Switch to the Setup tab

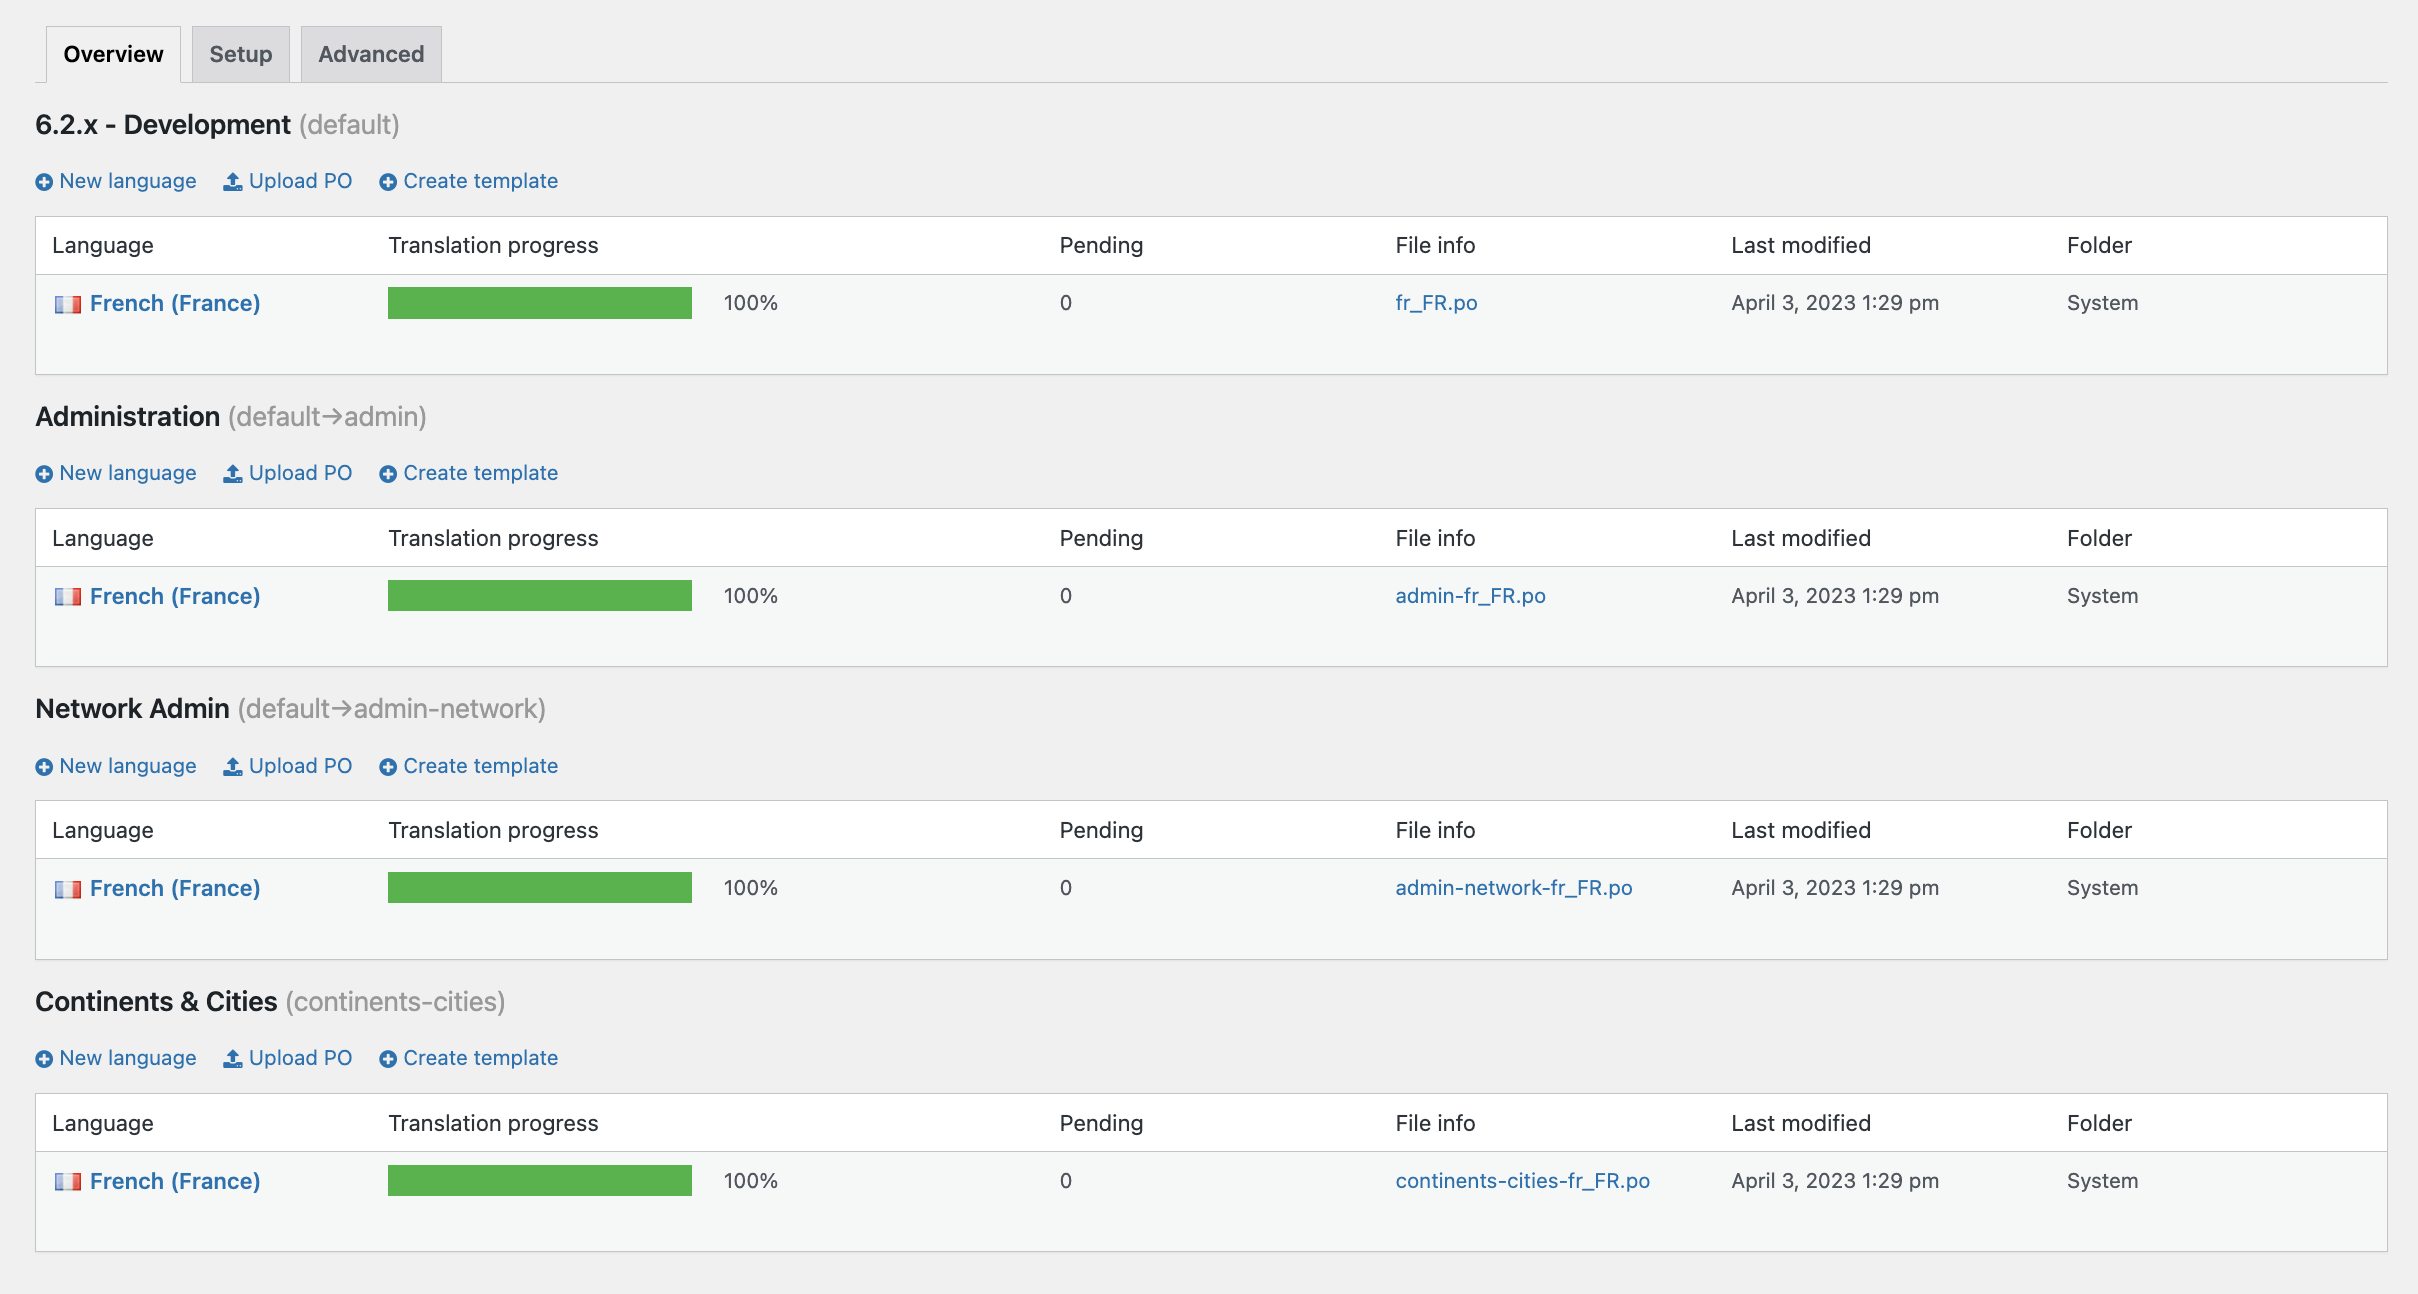click(x=240, y=54)
